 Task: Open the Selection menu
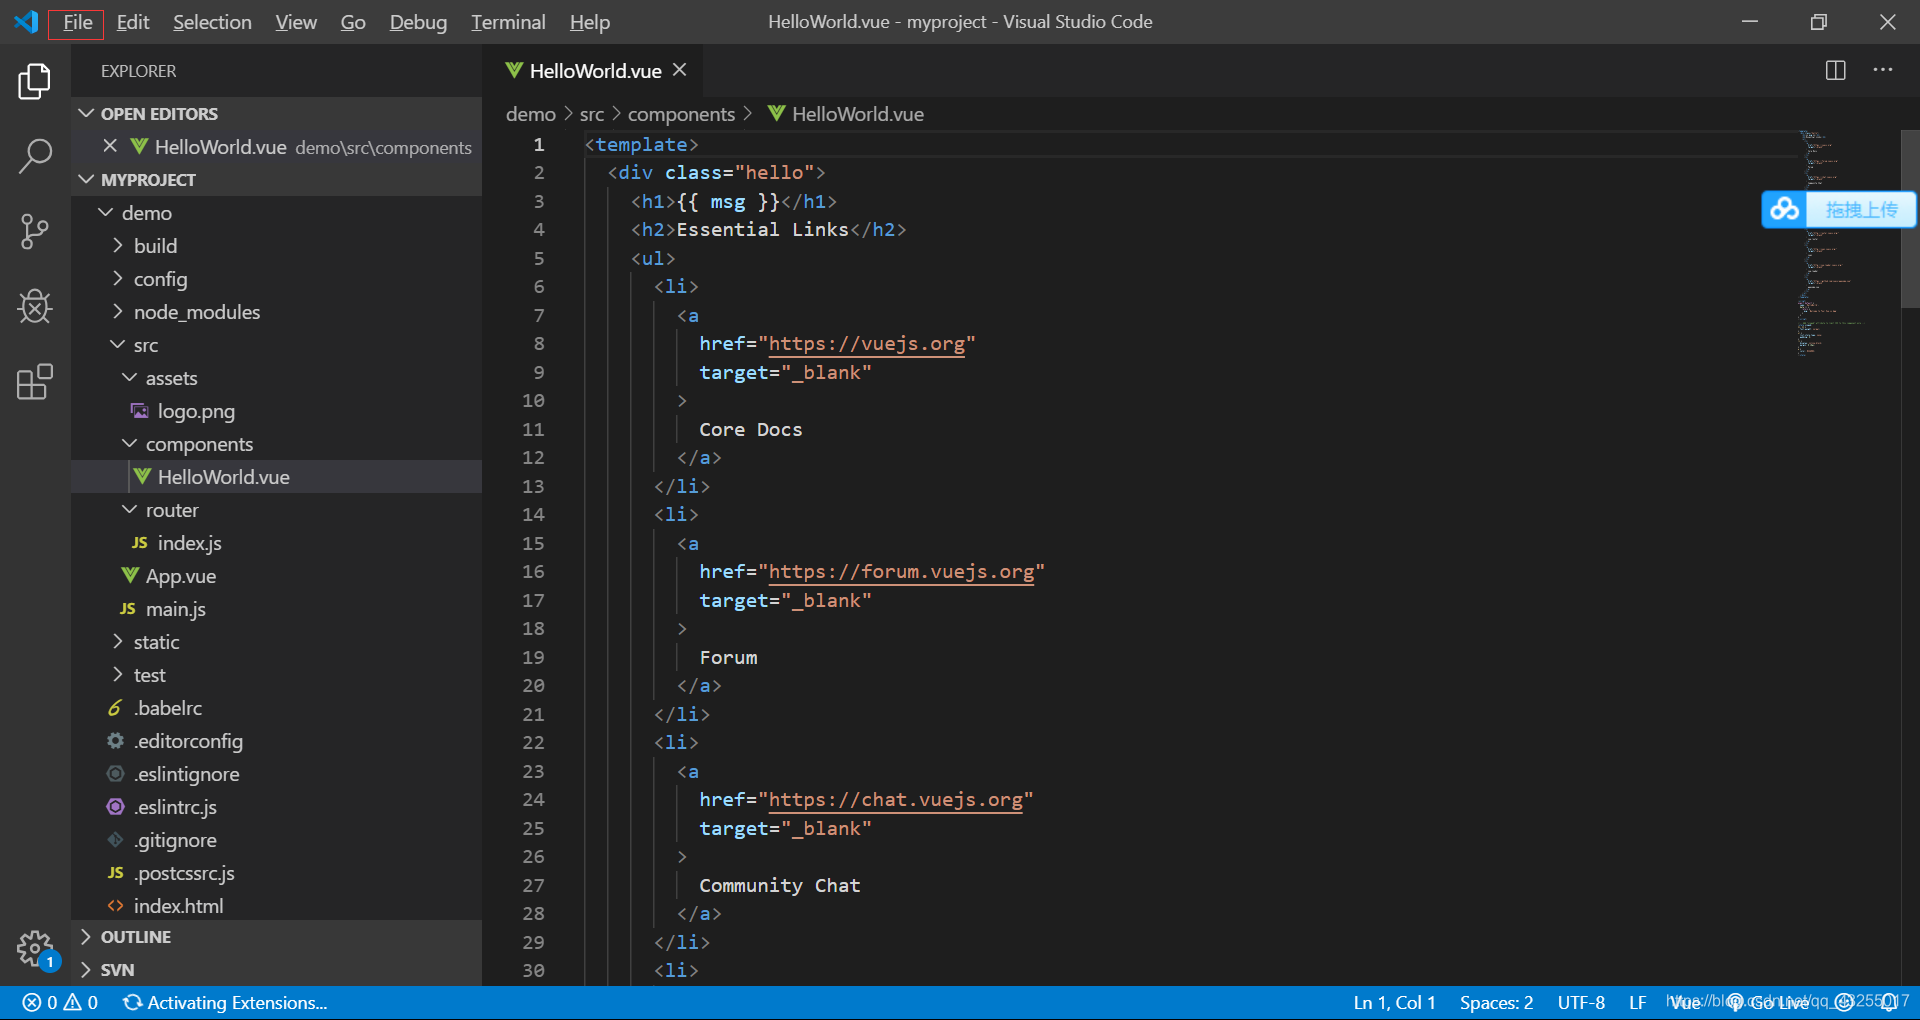click(x=212, y=22)
